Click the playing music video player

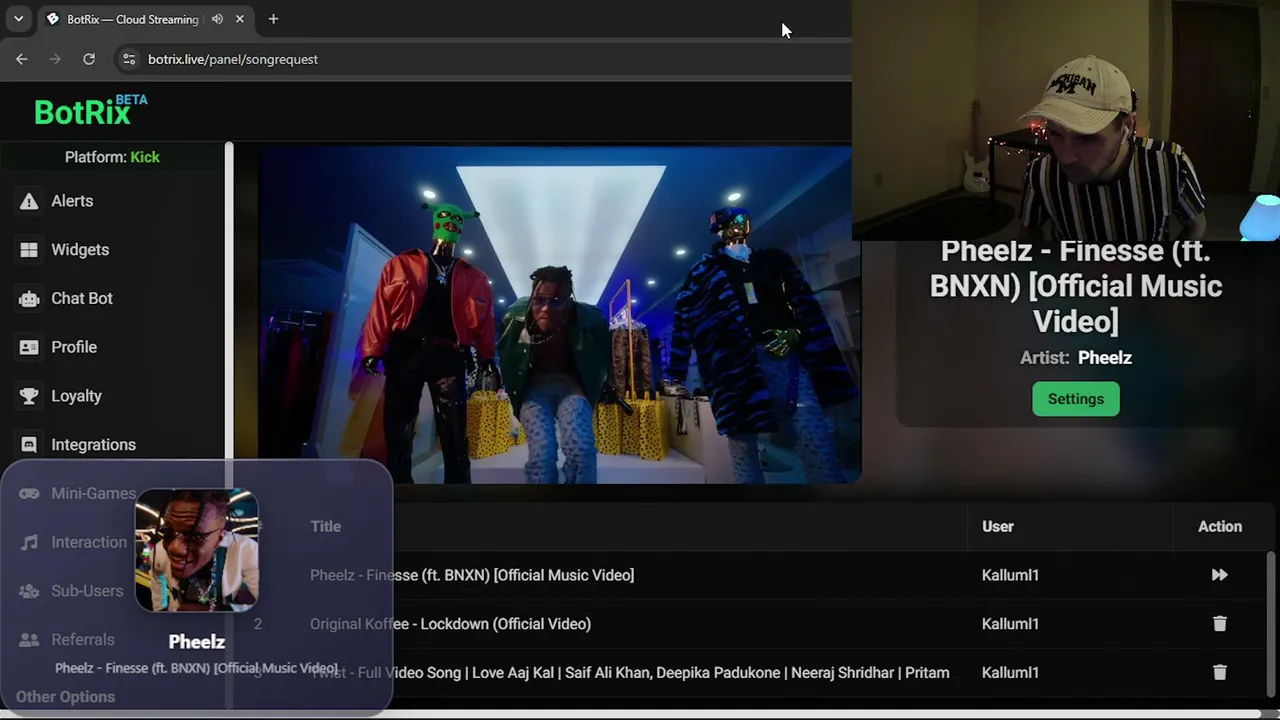559,315
